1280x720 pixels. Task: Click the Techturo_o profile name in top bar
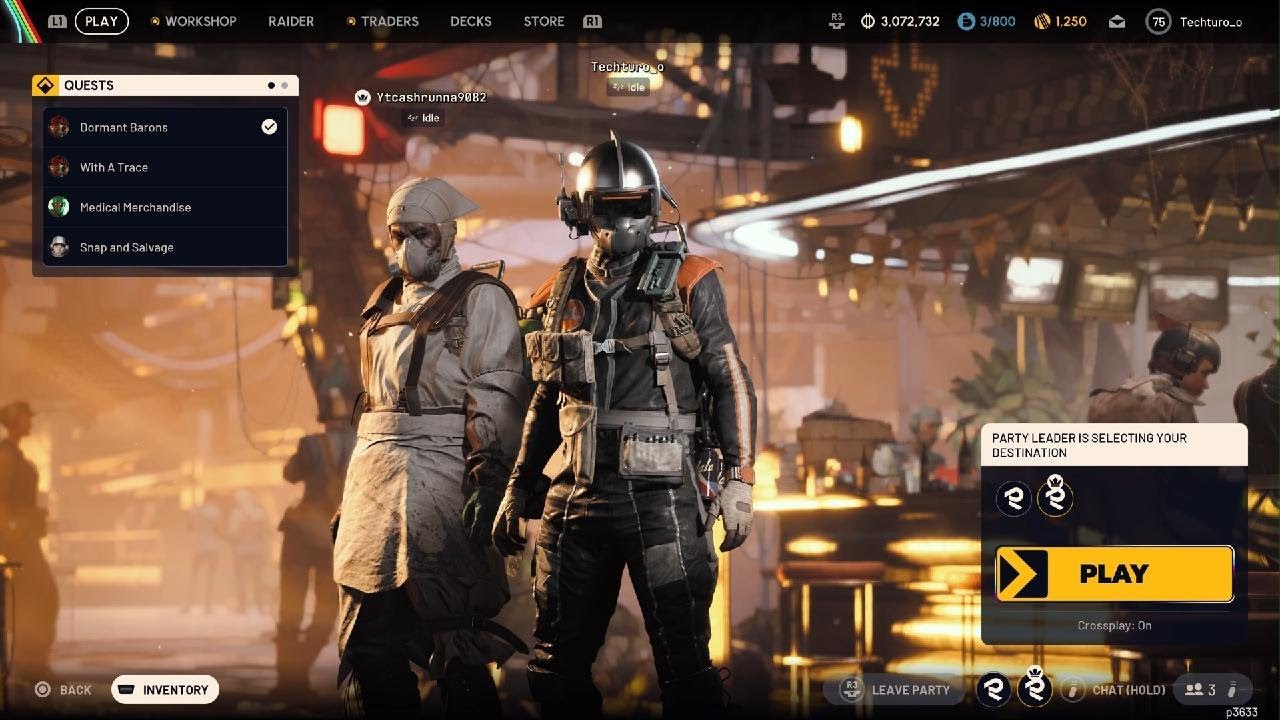[x=1211, y=21]
